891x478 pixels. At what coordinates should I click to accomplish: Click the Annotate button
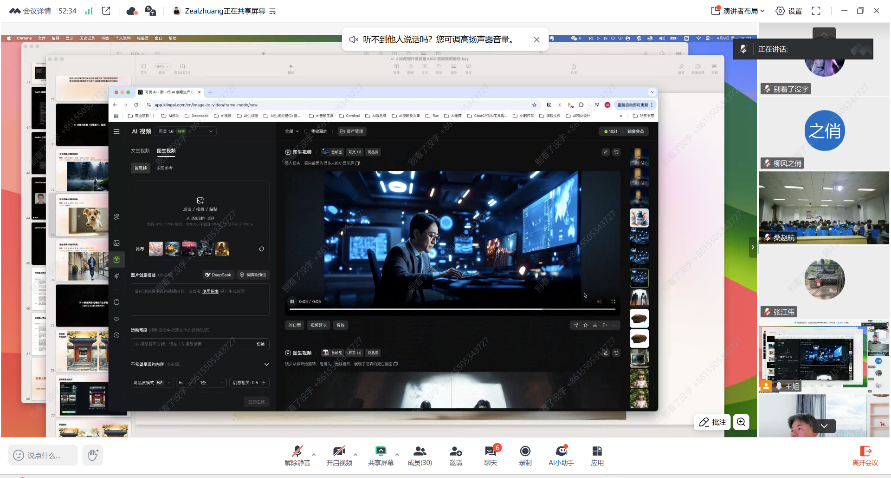point(713,422)
